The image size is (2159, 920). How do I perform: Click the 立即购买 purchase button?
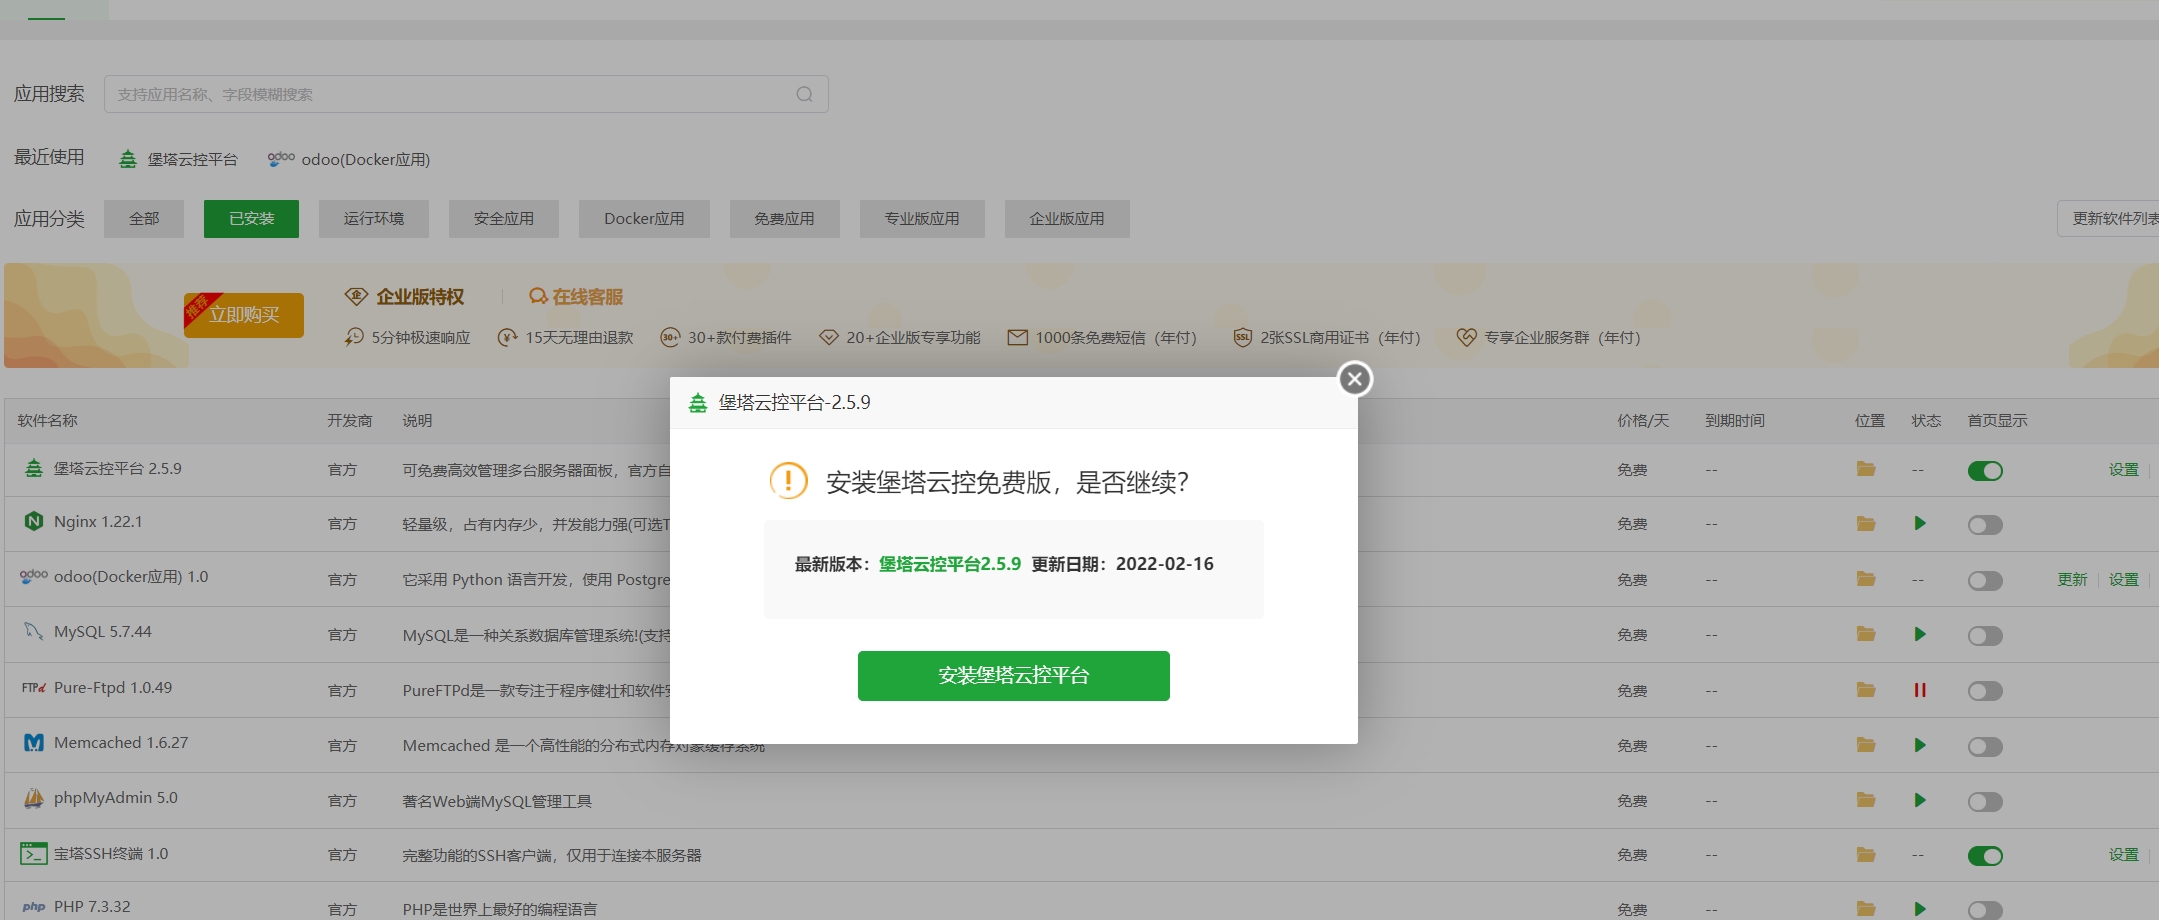tap(244, 315)
